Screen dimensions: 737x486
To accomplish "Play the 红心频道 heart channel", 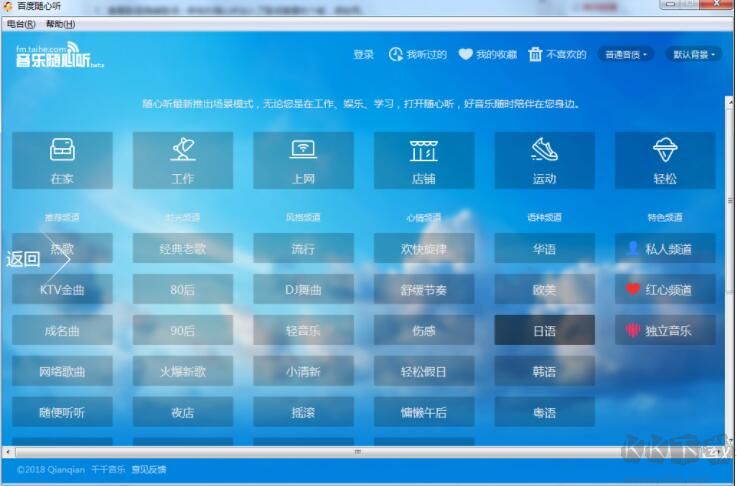I will [665, 290].
